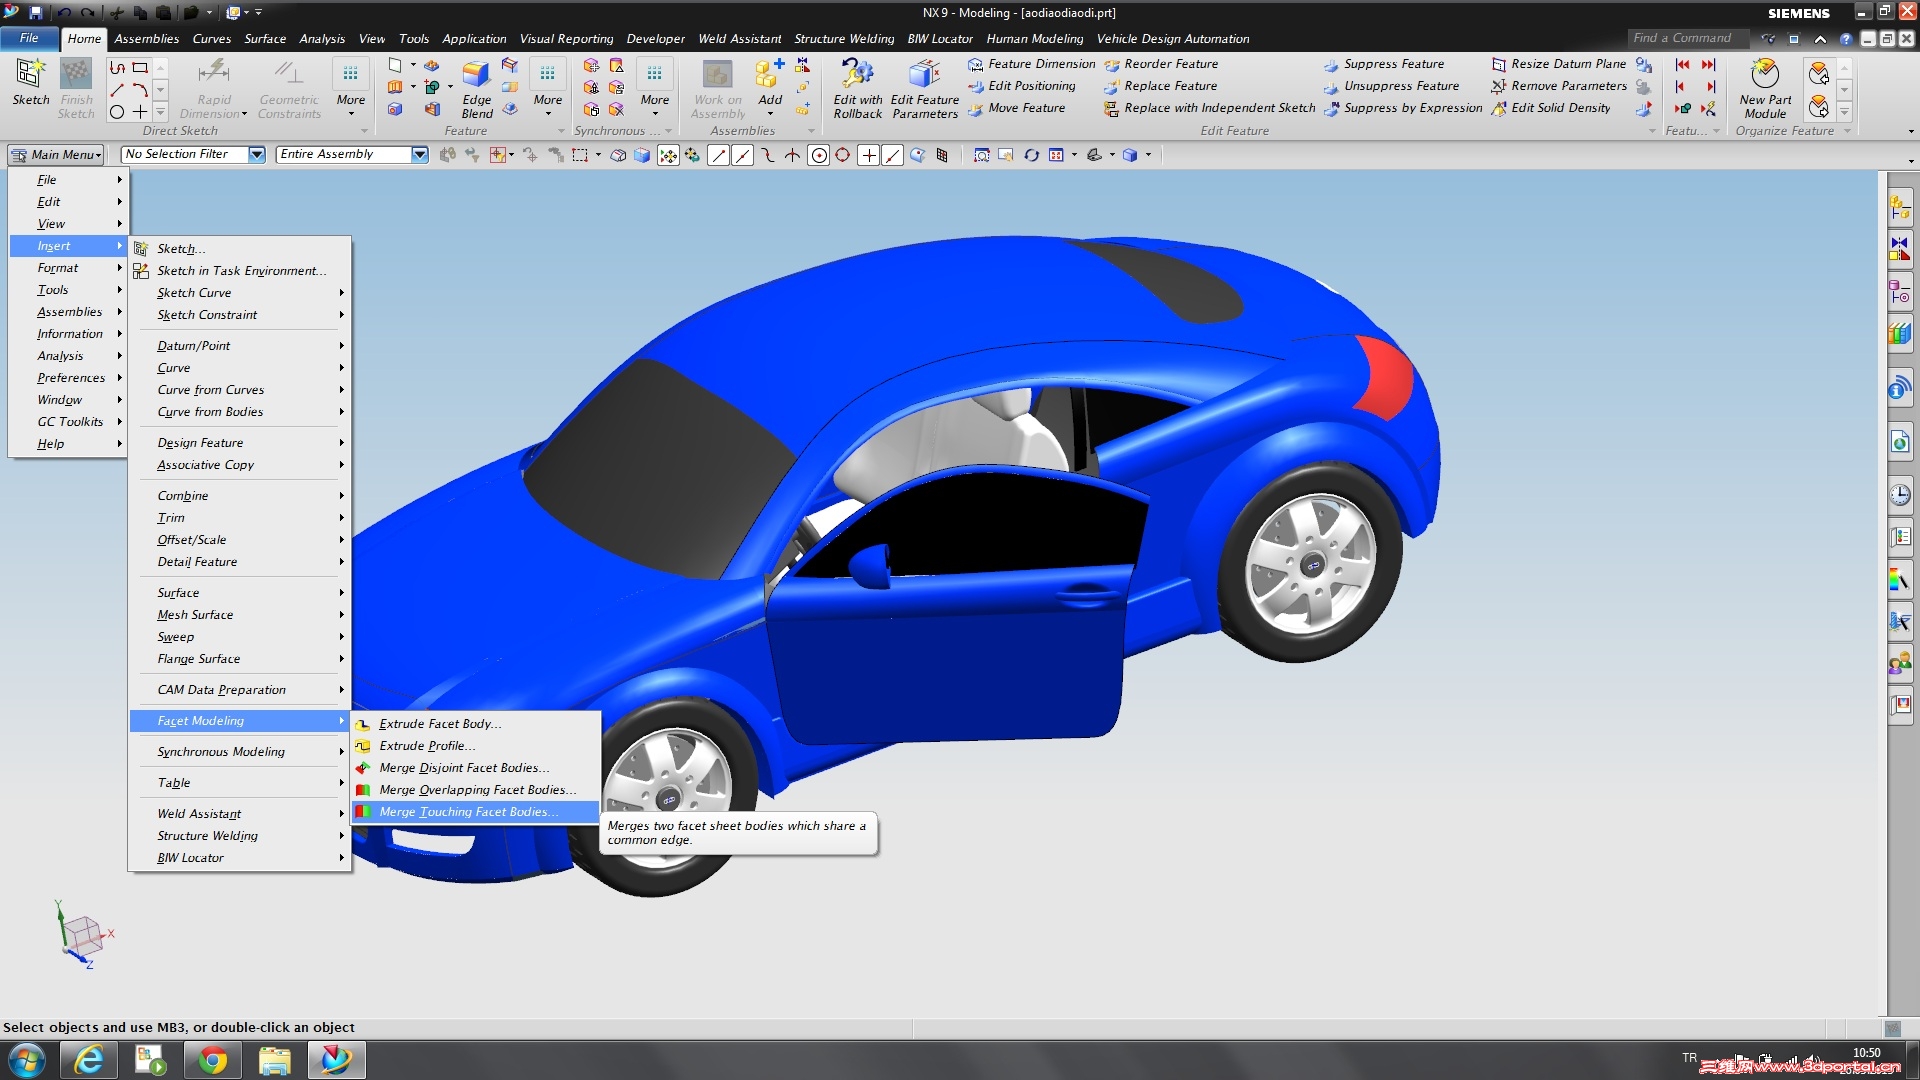Open Design Feature submenu
1920x1080 pixels.
click(240, 443)
